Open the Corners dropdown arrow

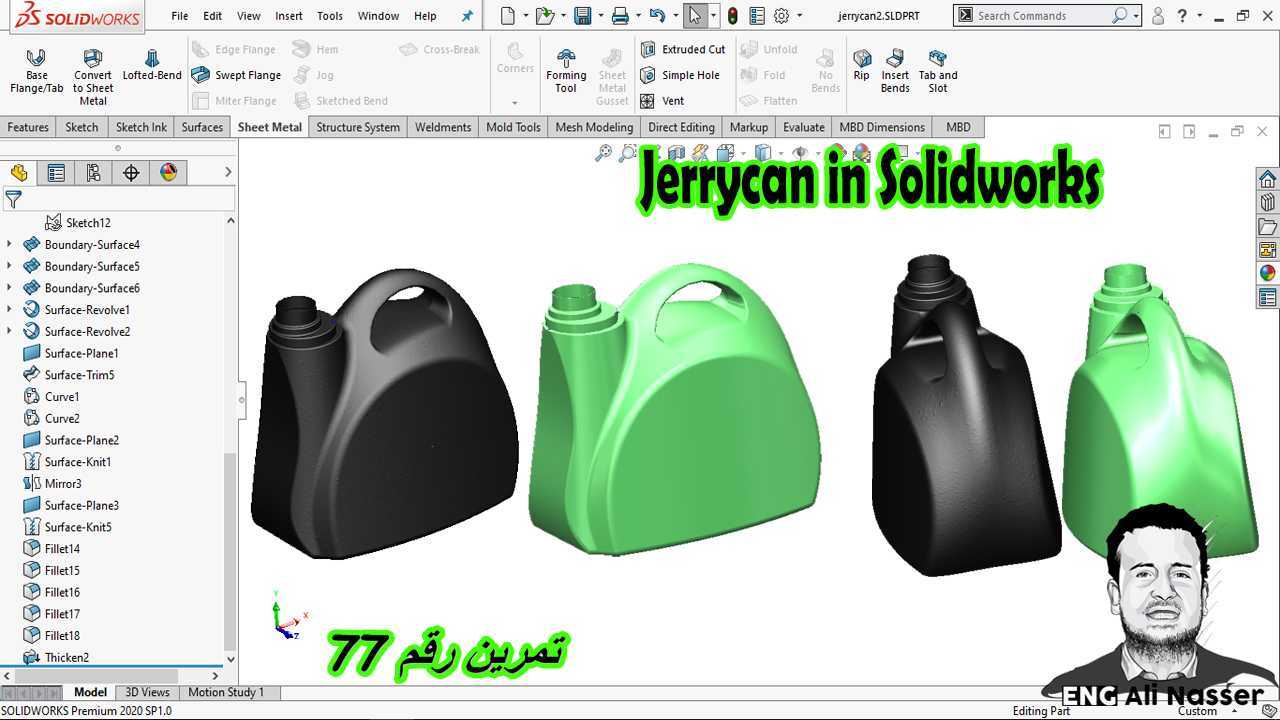[515, 102]
